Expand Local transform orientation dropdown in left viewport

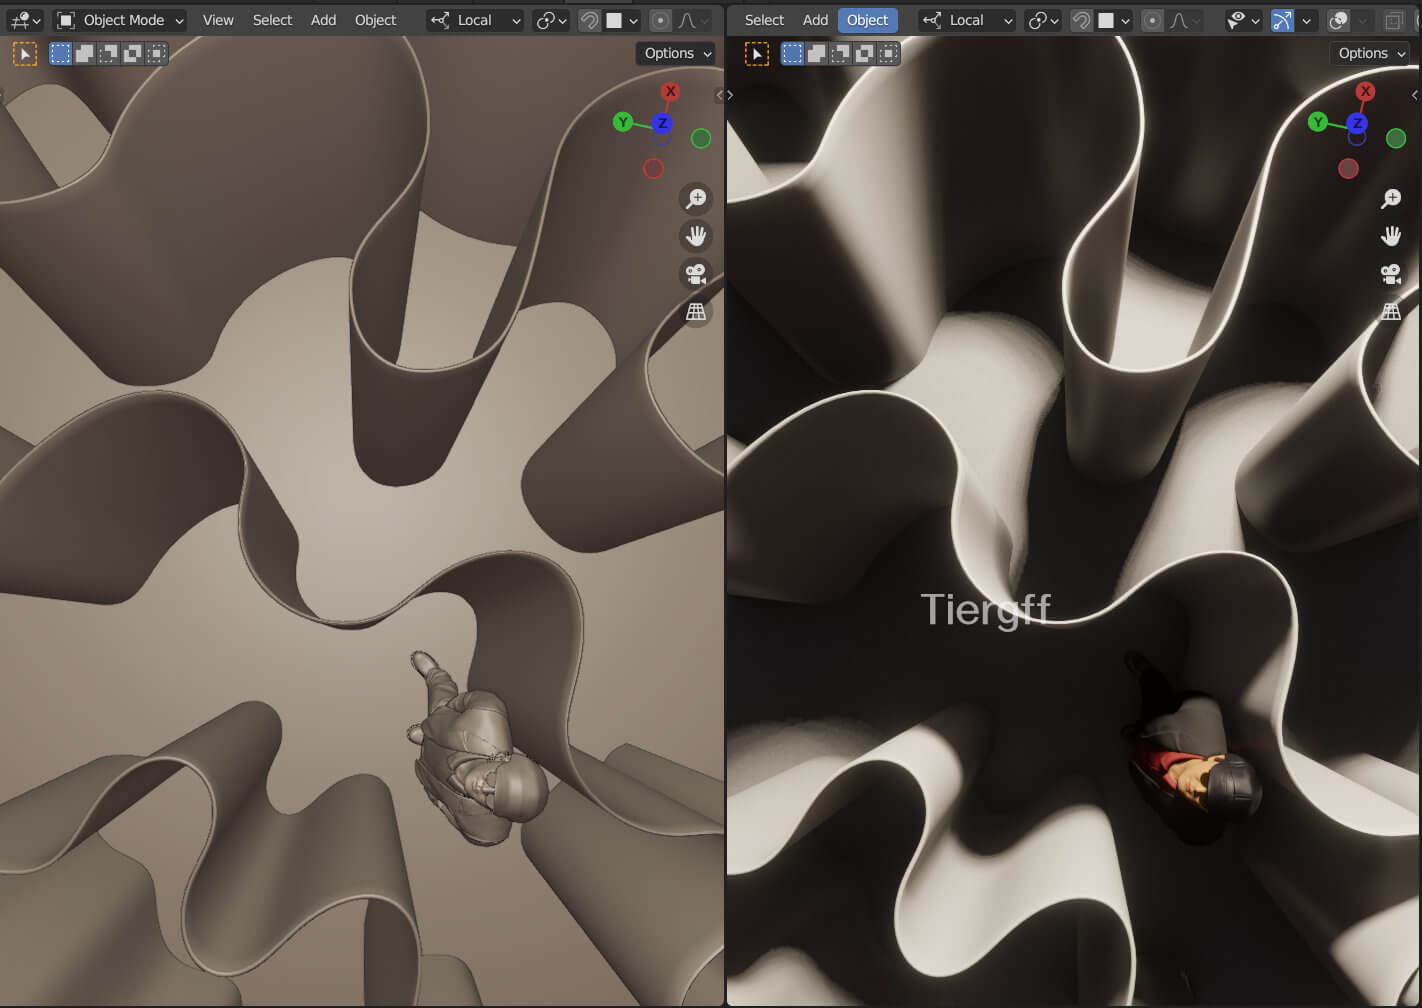click(476, 20)
